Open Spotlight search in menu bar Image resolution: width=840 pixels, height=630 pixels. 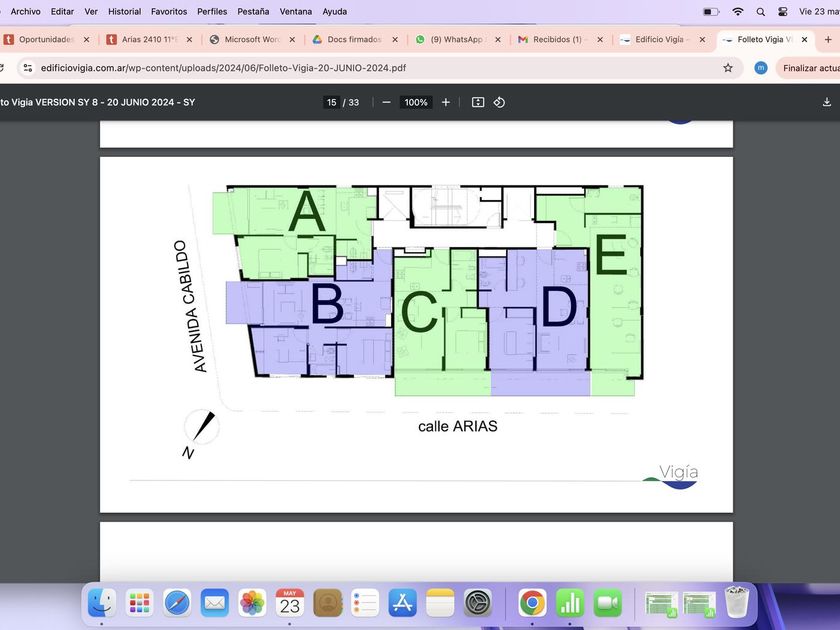pyautogui.click(x=761, y=11)
